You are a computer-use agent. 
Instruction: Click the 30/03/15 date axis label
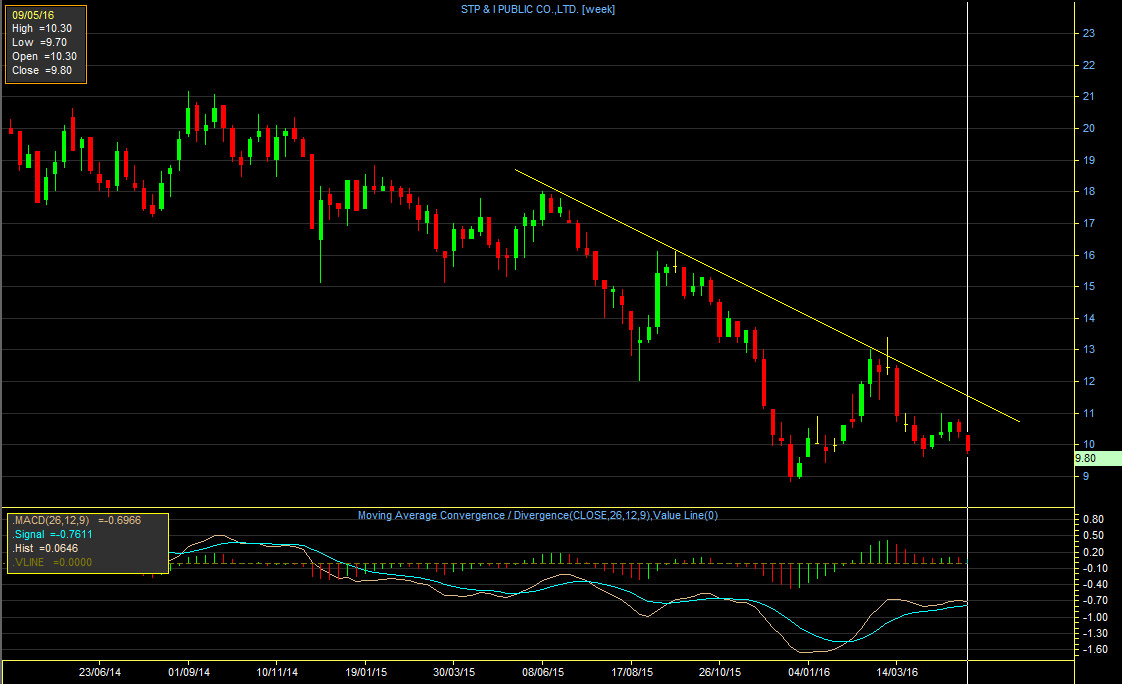point(454,672)
